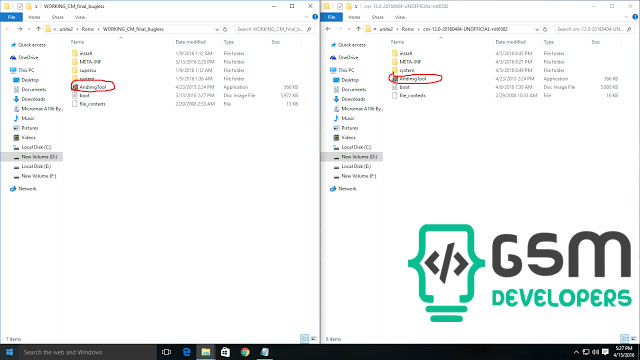Launch Microsoft Edge from taskbar
Viewport: 640px width, 360px height.
coord(186,352)
